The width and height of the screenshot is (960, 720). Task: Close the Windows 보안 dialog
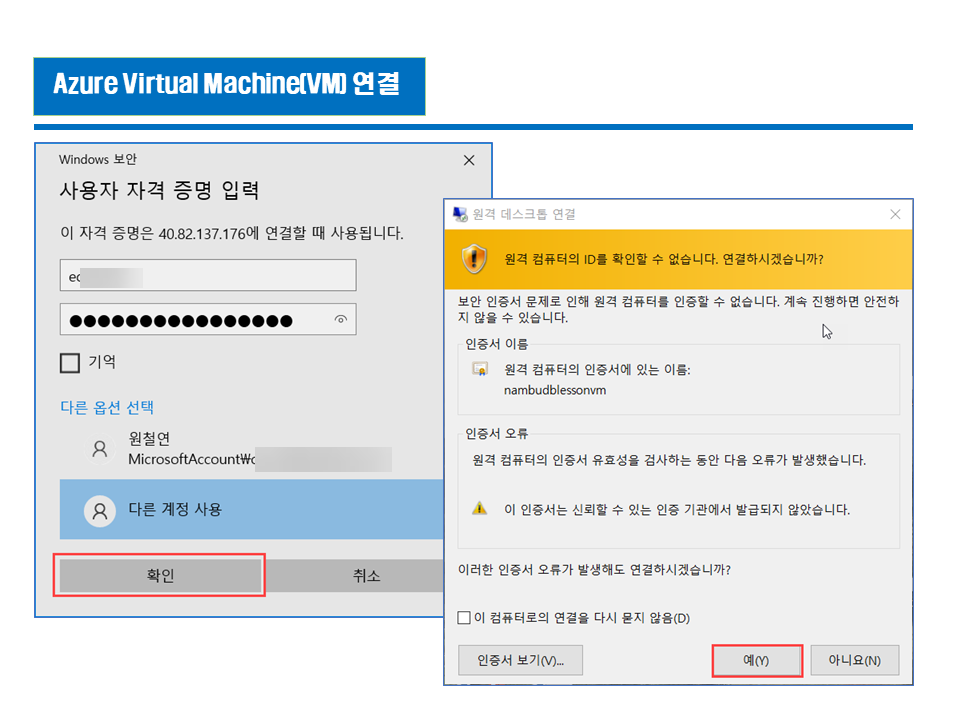click(469, 160)
